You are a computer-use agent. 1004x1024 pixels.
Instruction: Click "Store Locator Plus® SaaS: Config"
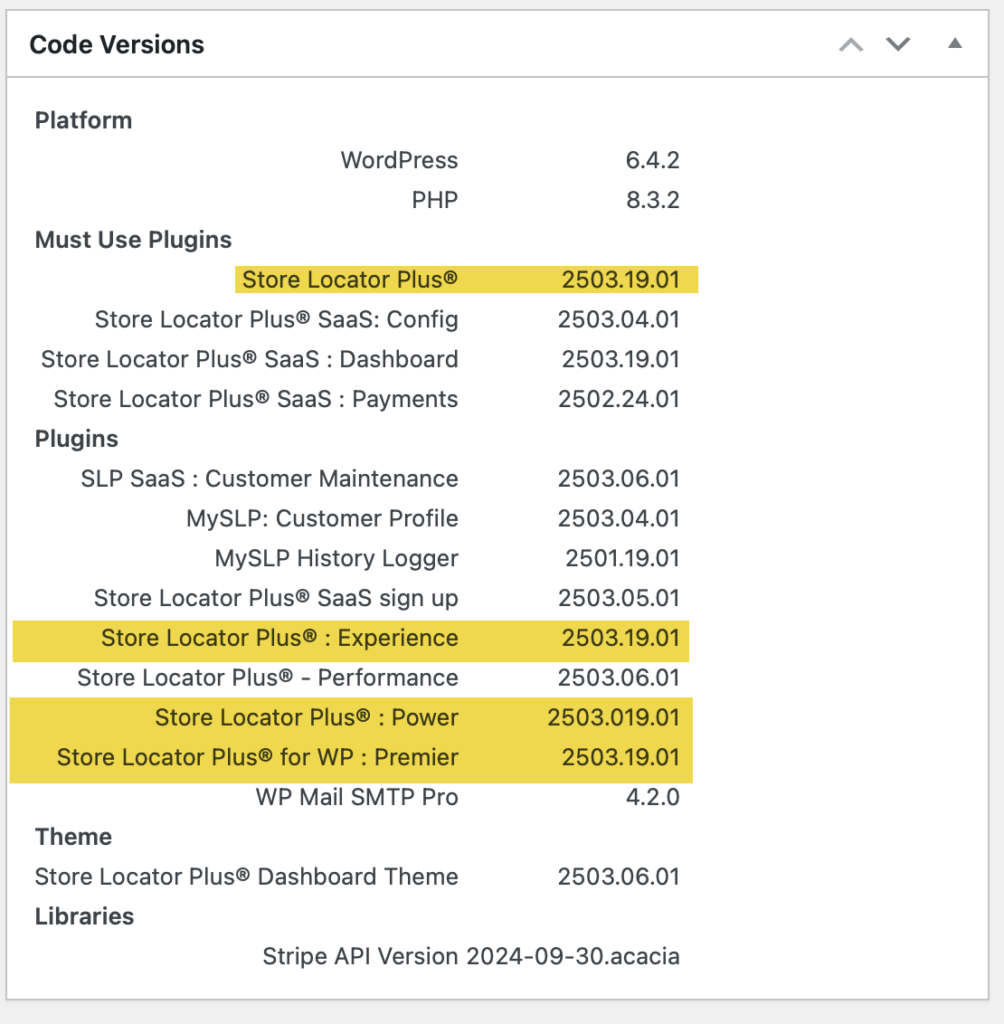coord(276,319)
